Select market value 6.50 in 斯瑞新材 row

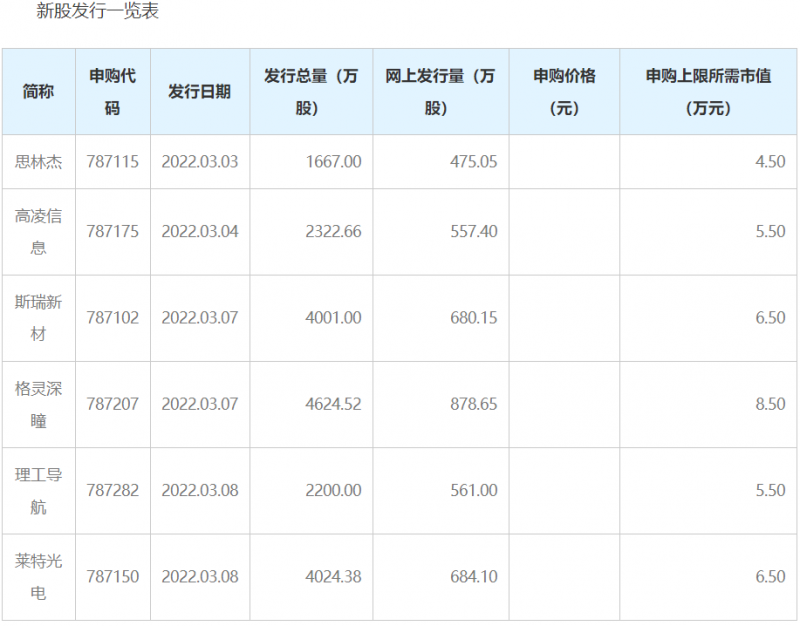pos(770,318)
